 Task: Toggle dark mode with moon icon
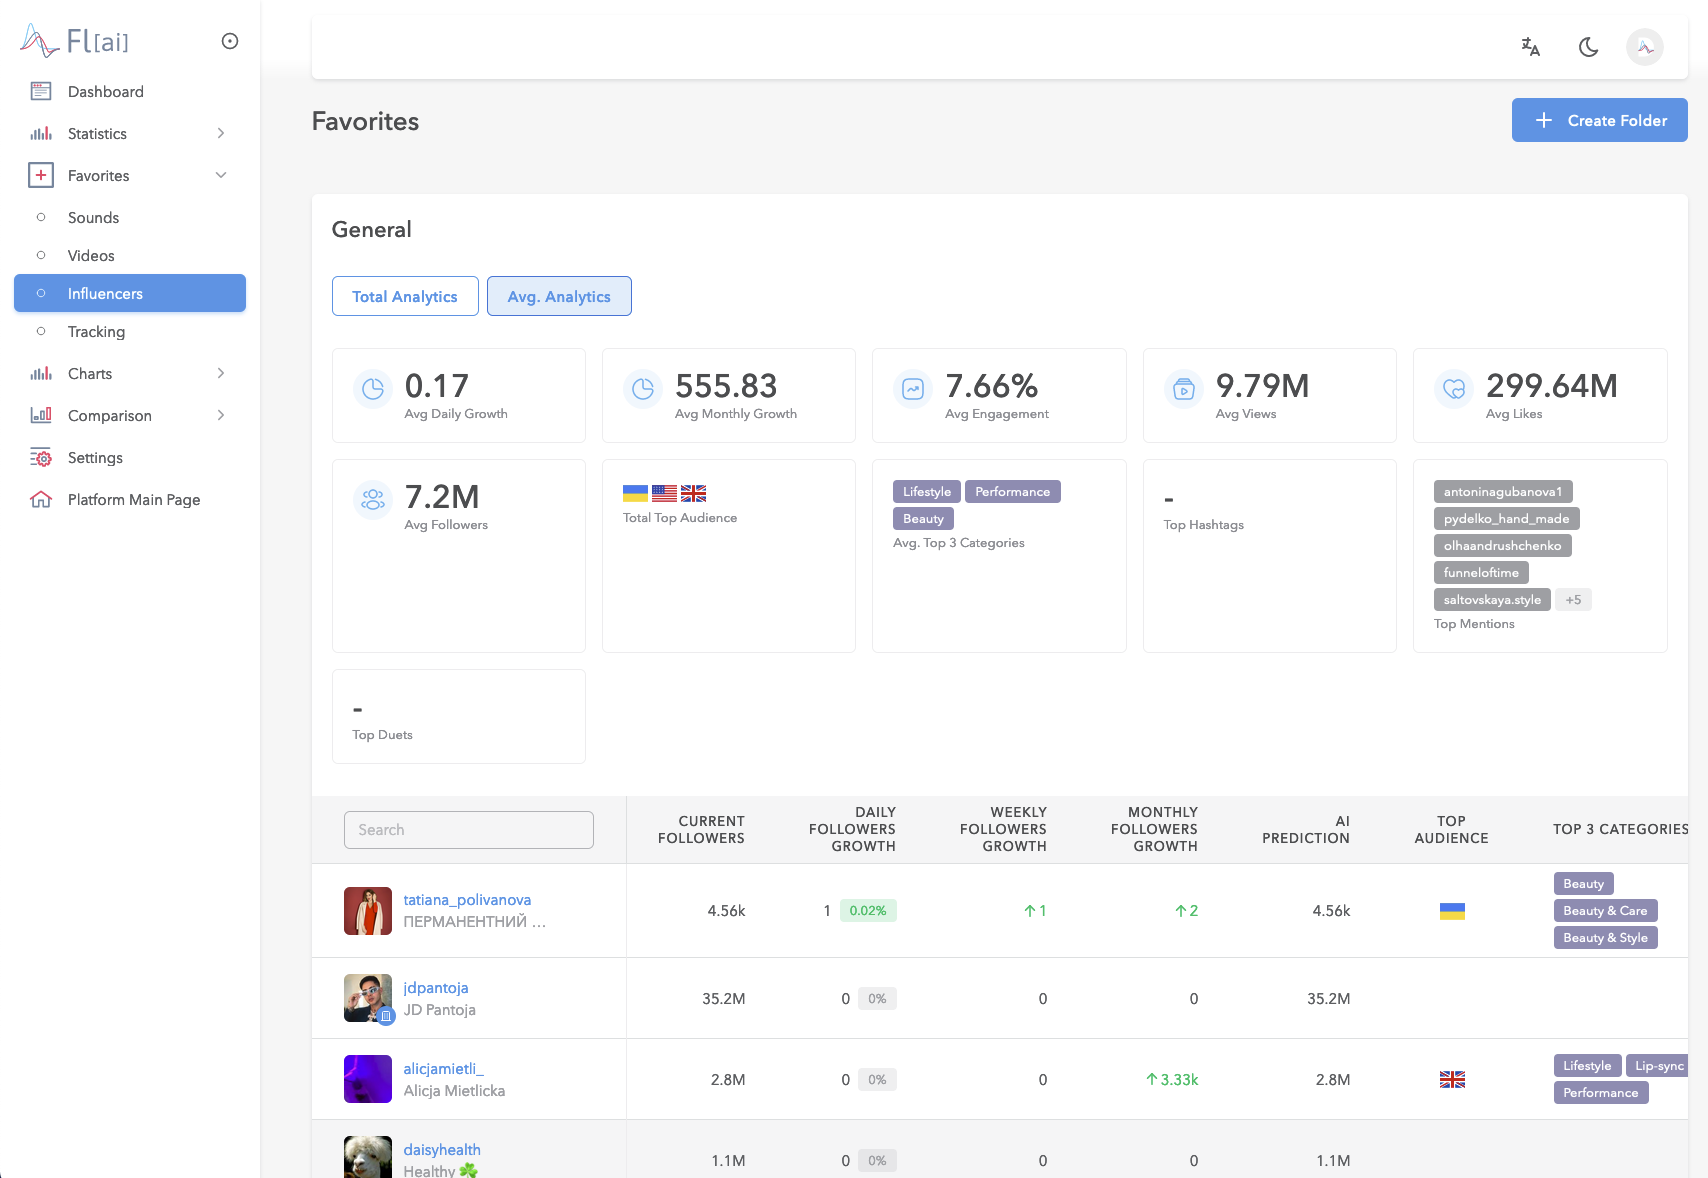[x=1588, y=47]
